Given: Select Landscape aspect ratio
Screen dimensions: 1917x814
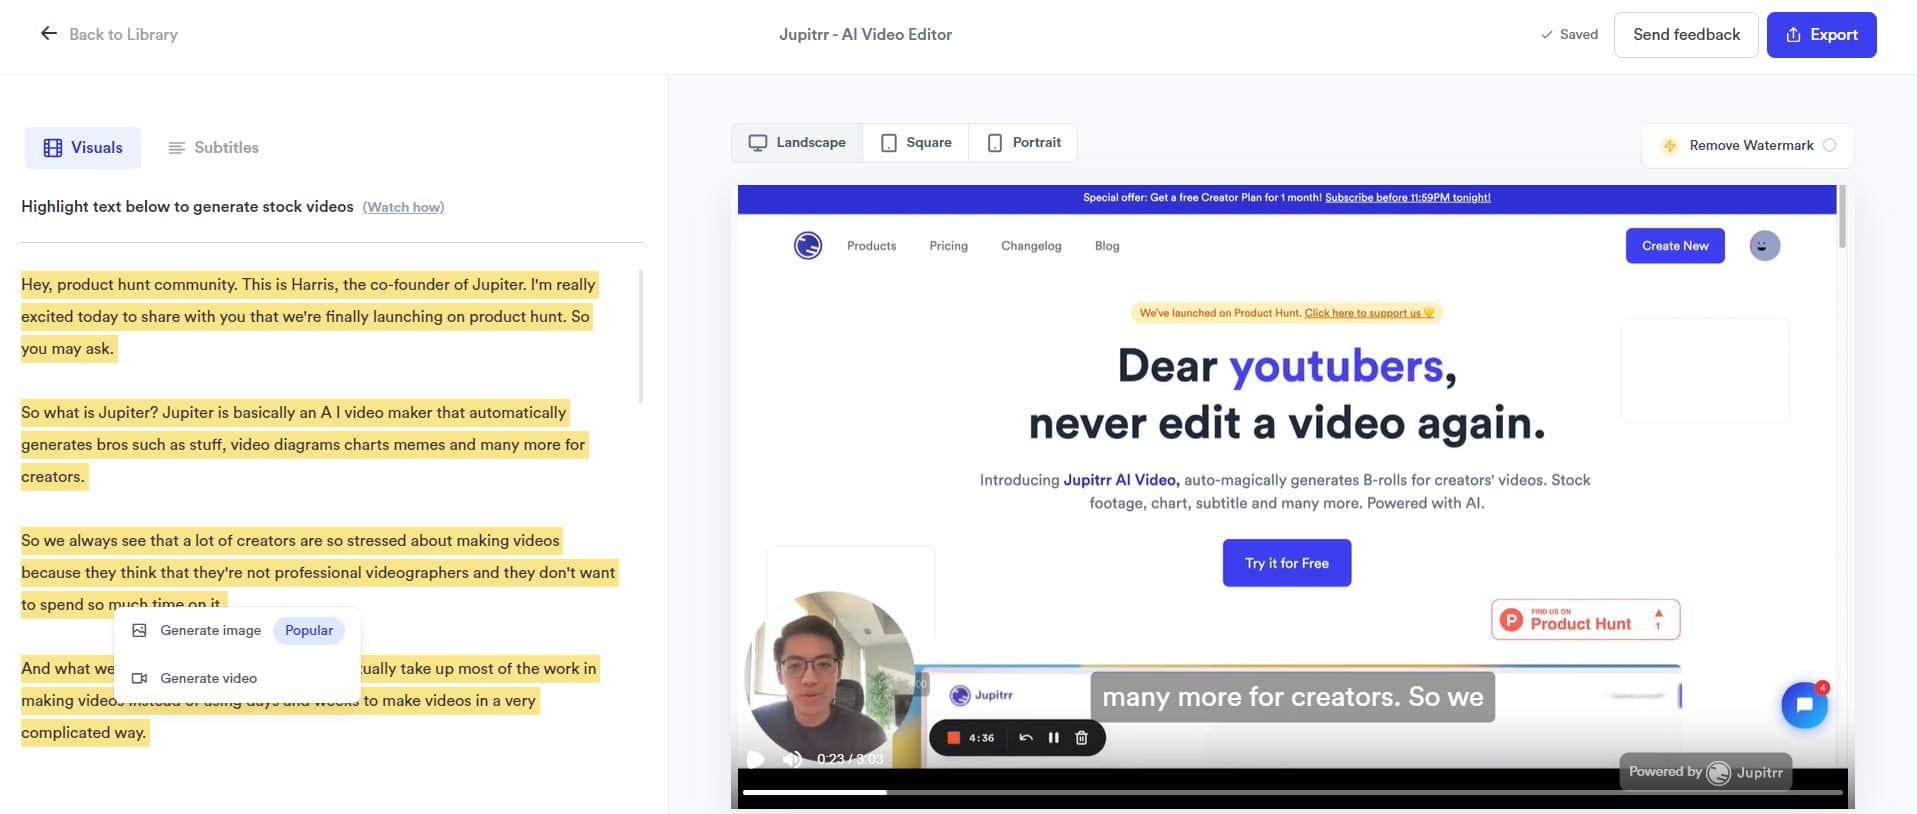Looking at the screenshot, I should click(x=797, y=143).
